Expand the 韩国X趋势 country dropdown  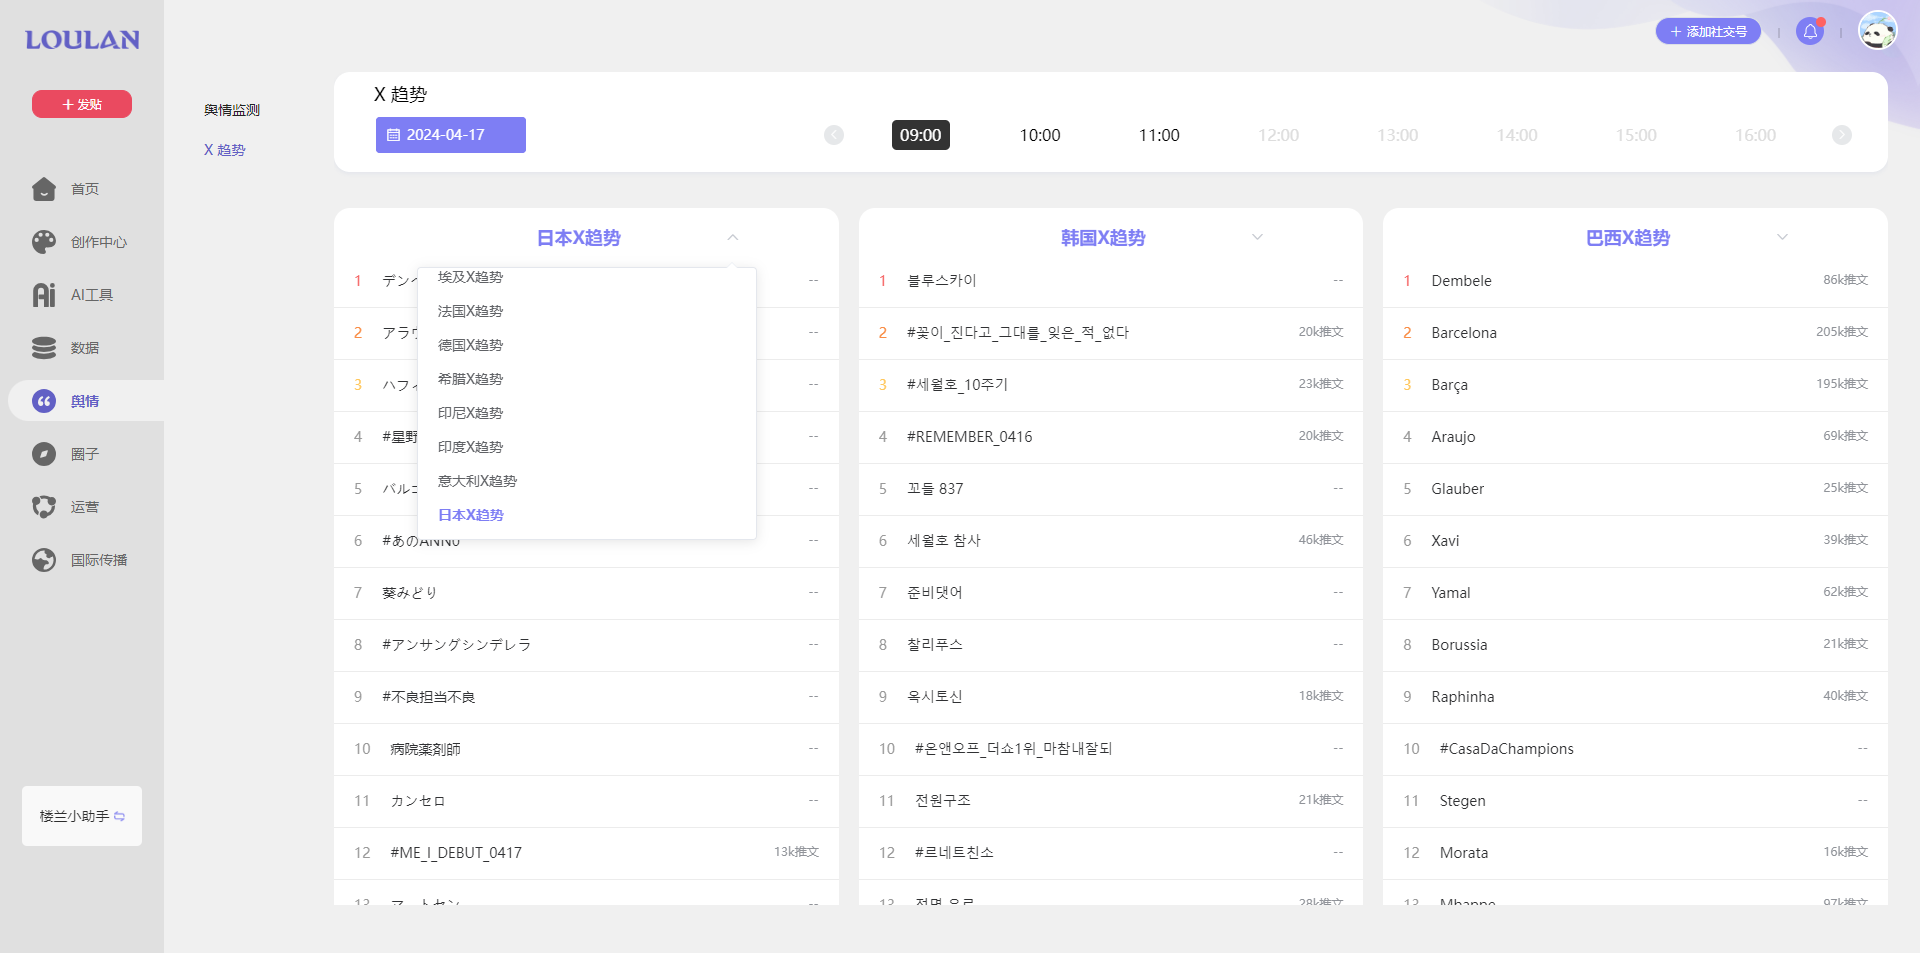[1258, 238]
